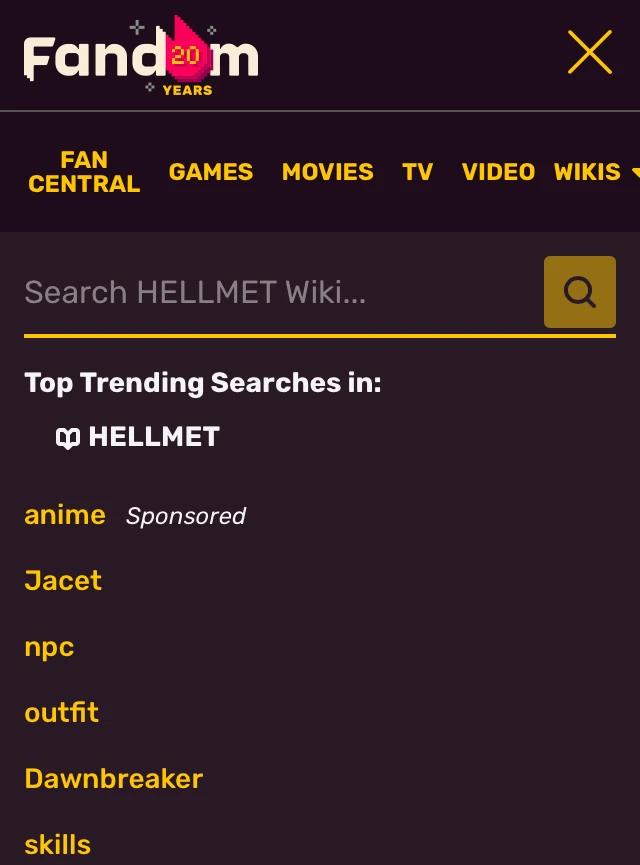Click the book icon beside HELLMET
This screenshot has height=865, width=640.
coord(67,438)
